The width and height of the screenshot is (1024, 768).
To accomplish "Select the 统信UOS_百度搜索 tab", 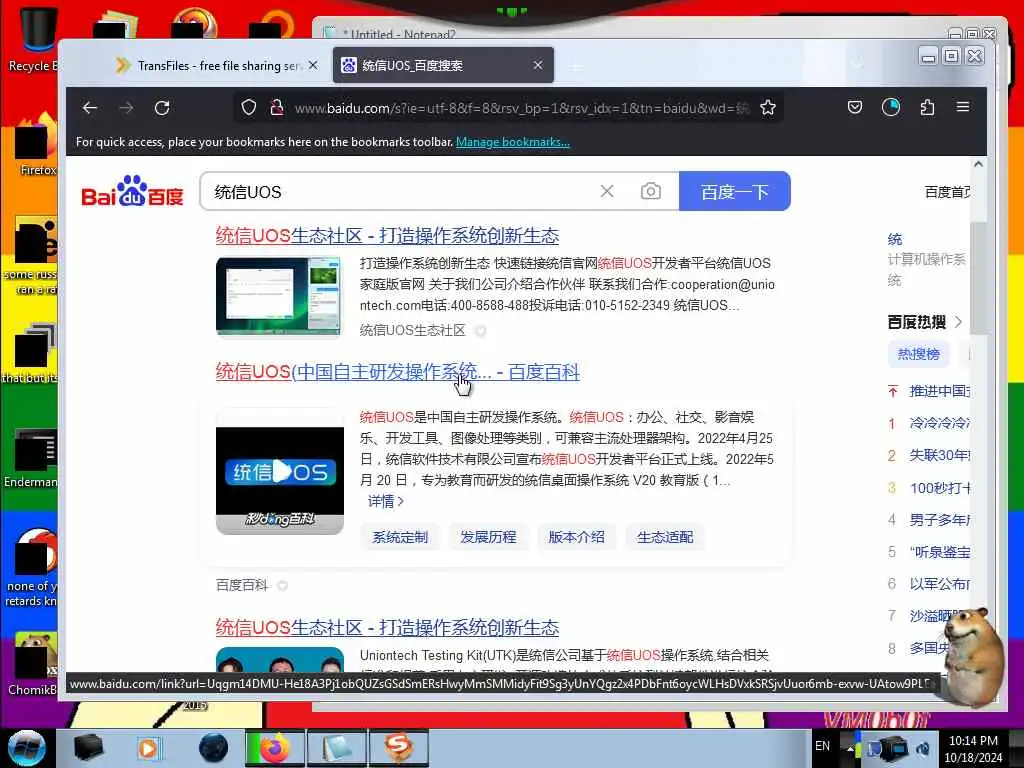I will pos(443,65).
